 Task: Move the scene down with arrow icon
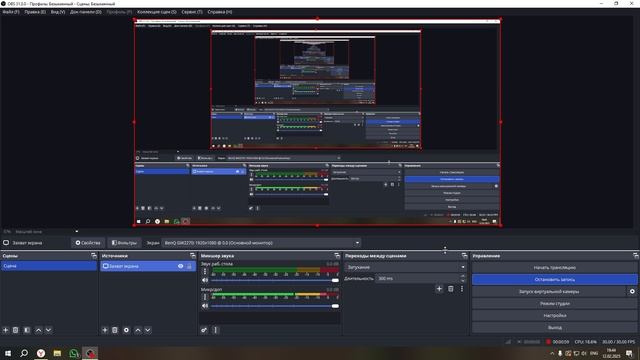pyautogui.click(x=48, y=330)
